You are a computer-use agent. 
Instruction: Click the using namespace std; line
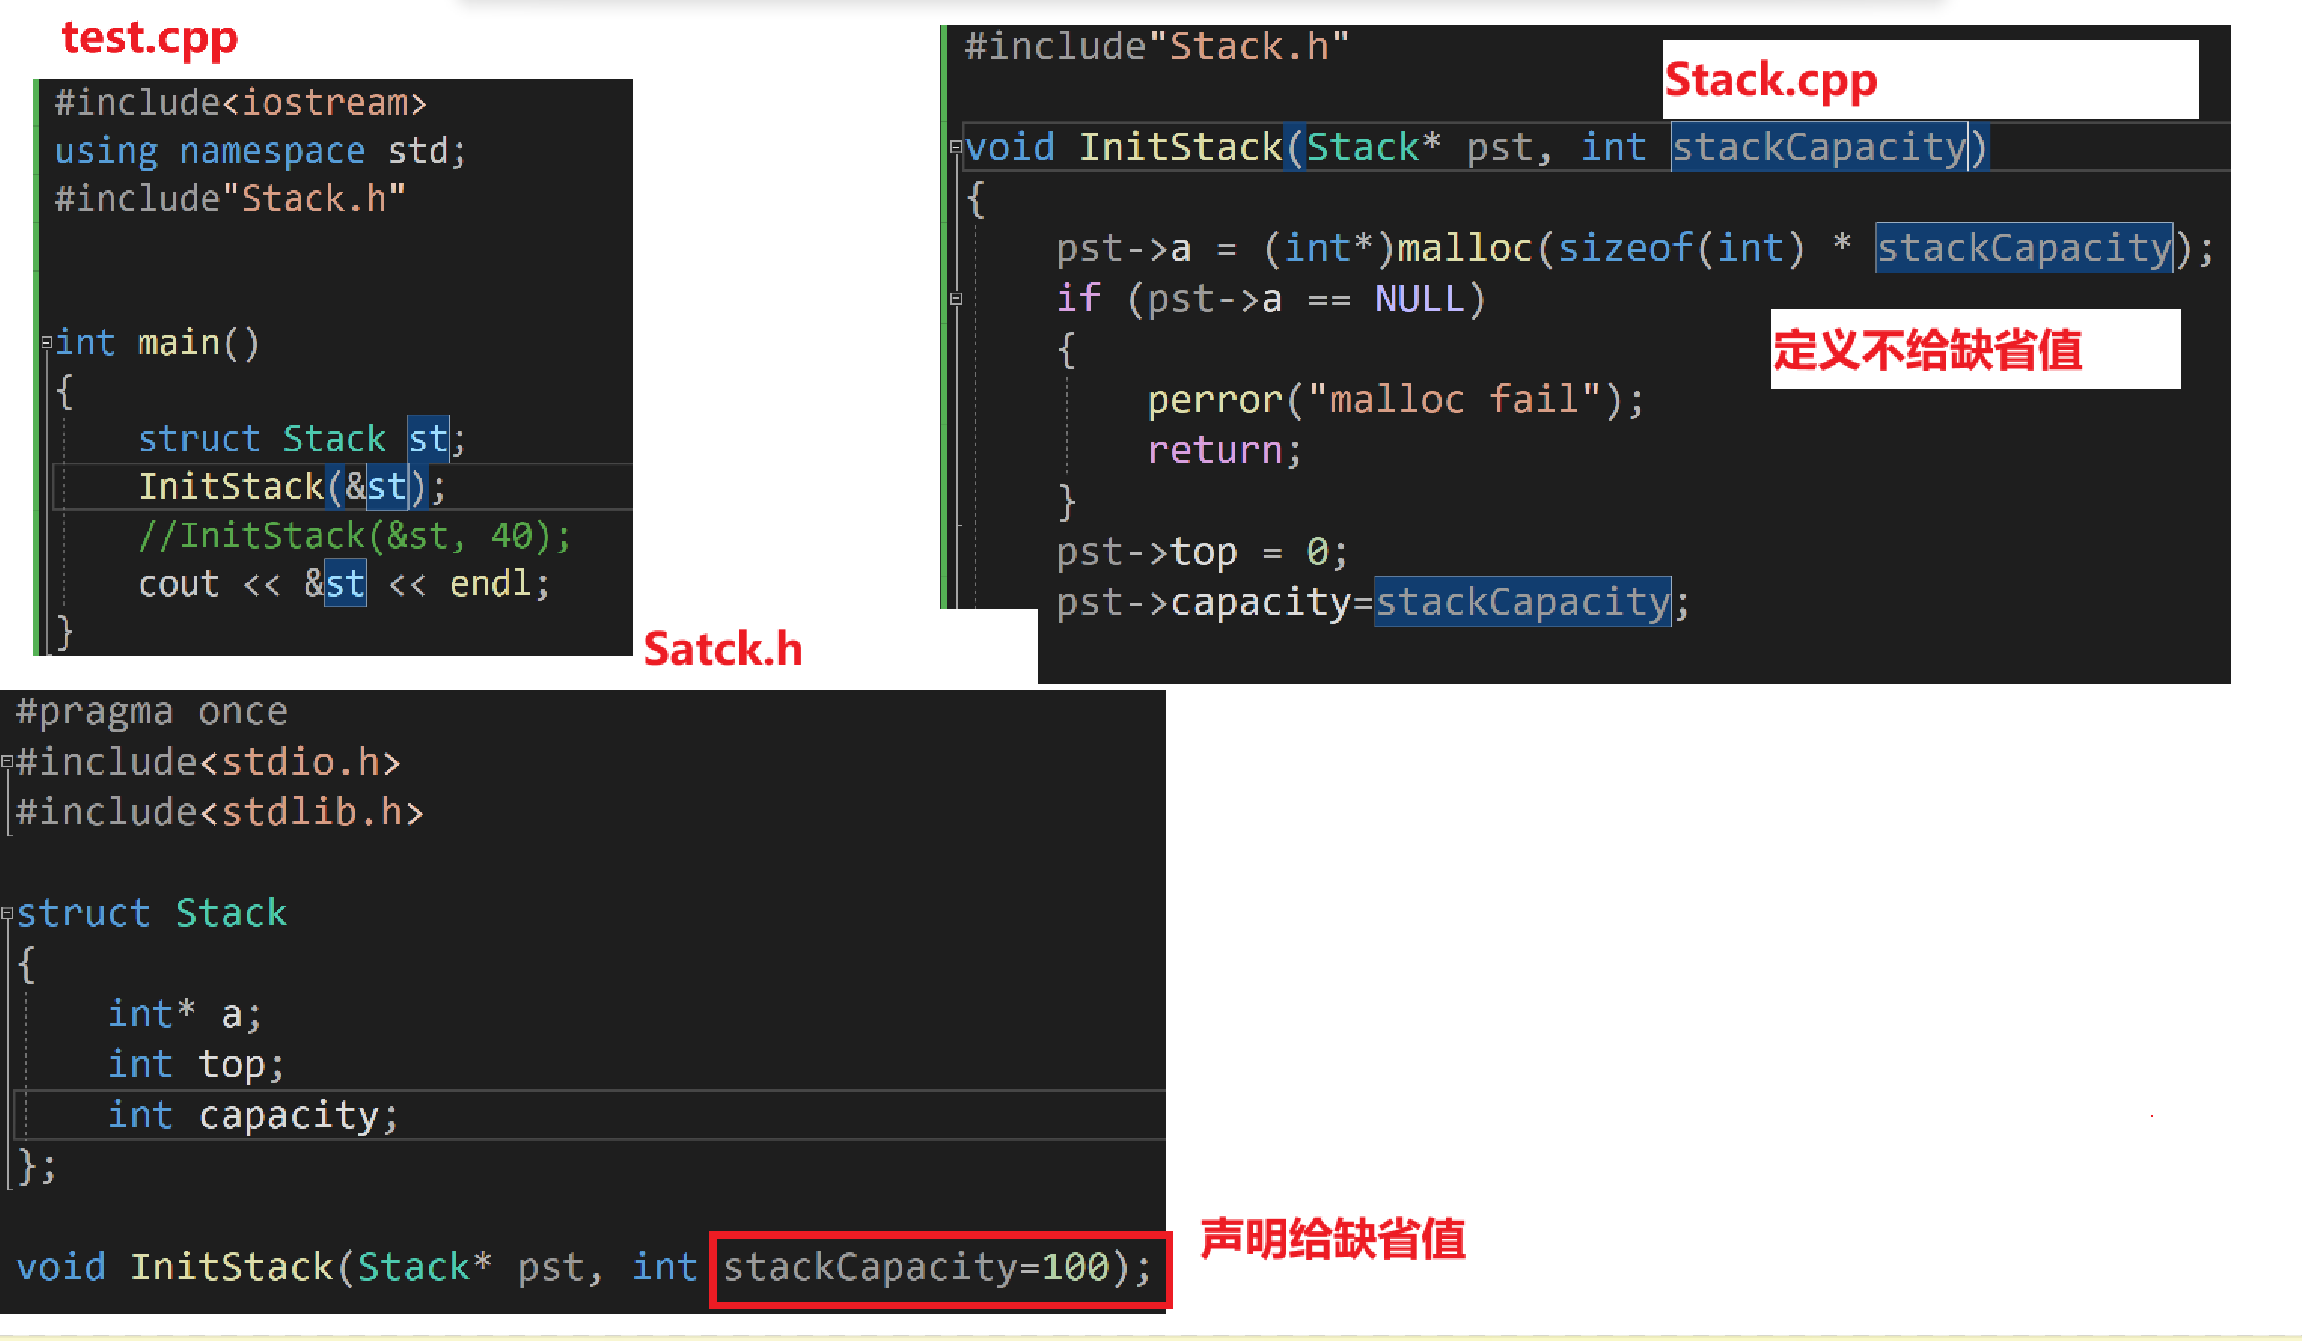click(x=260, y=151)
